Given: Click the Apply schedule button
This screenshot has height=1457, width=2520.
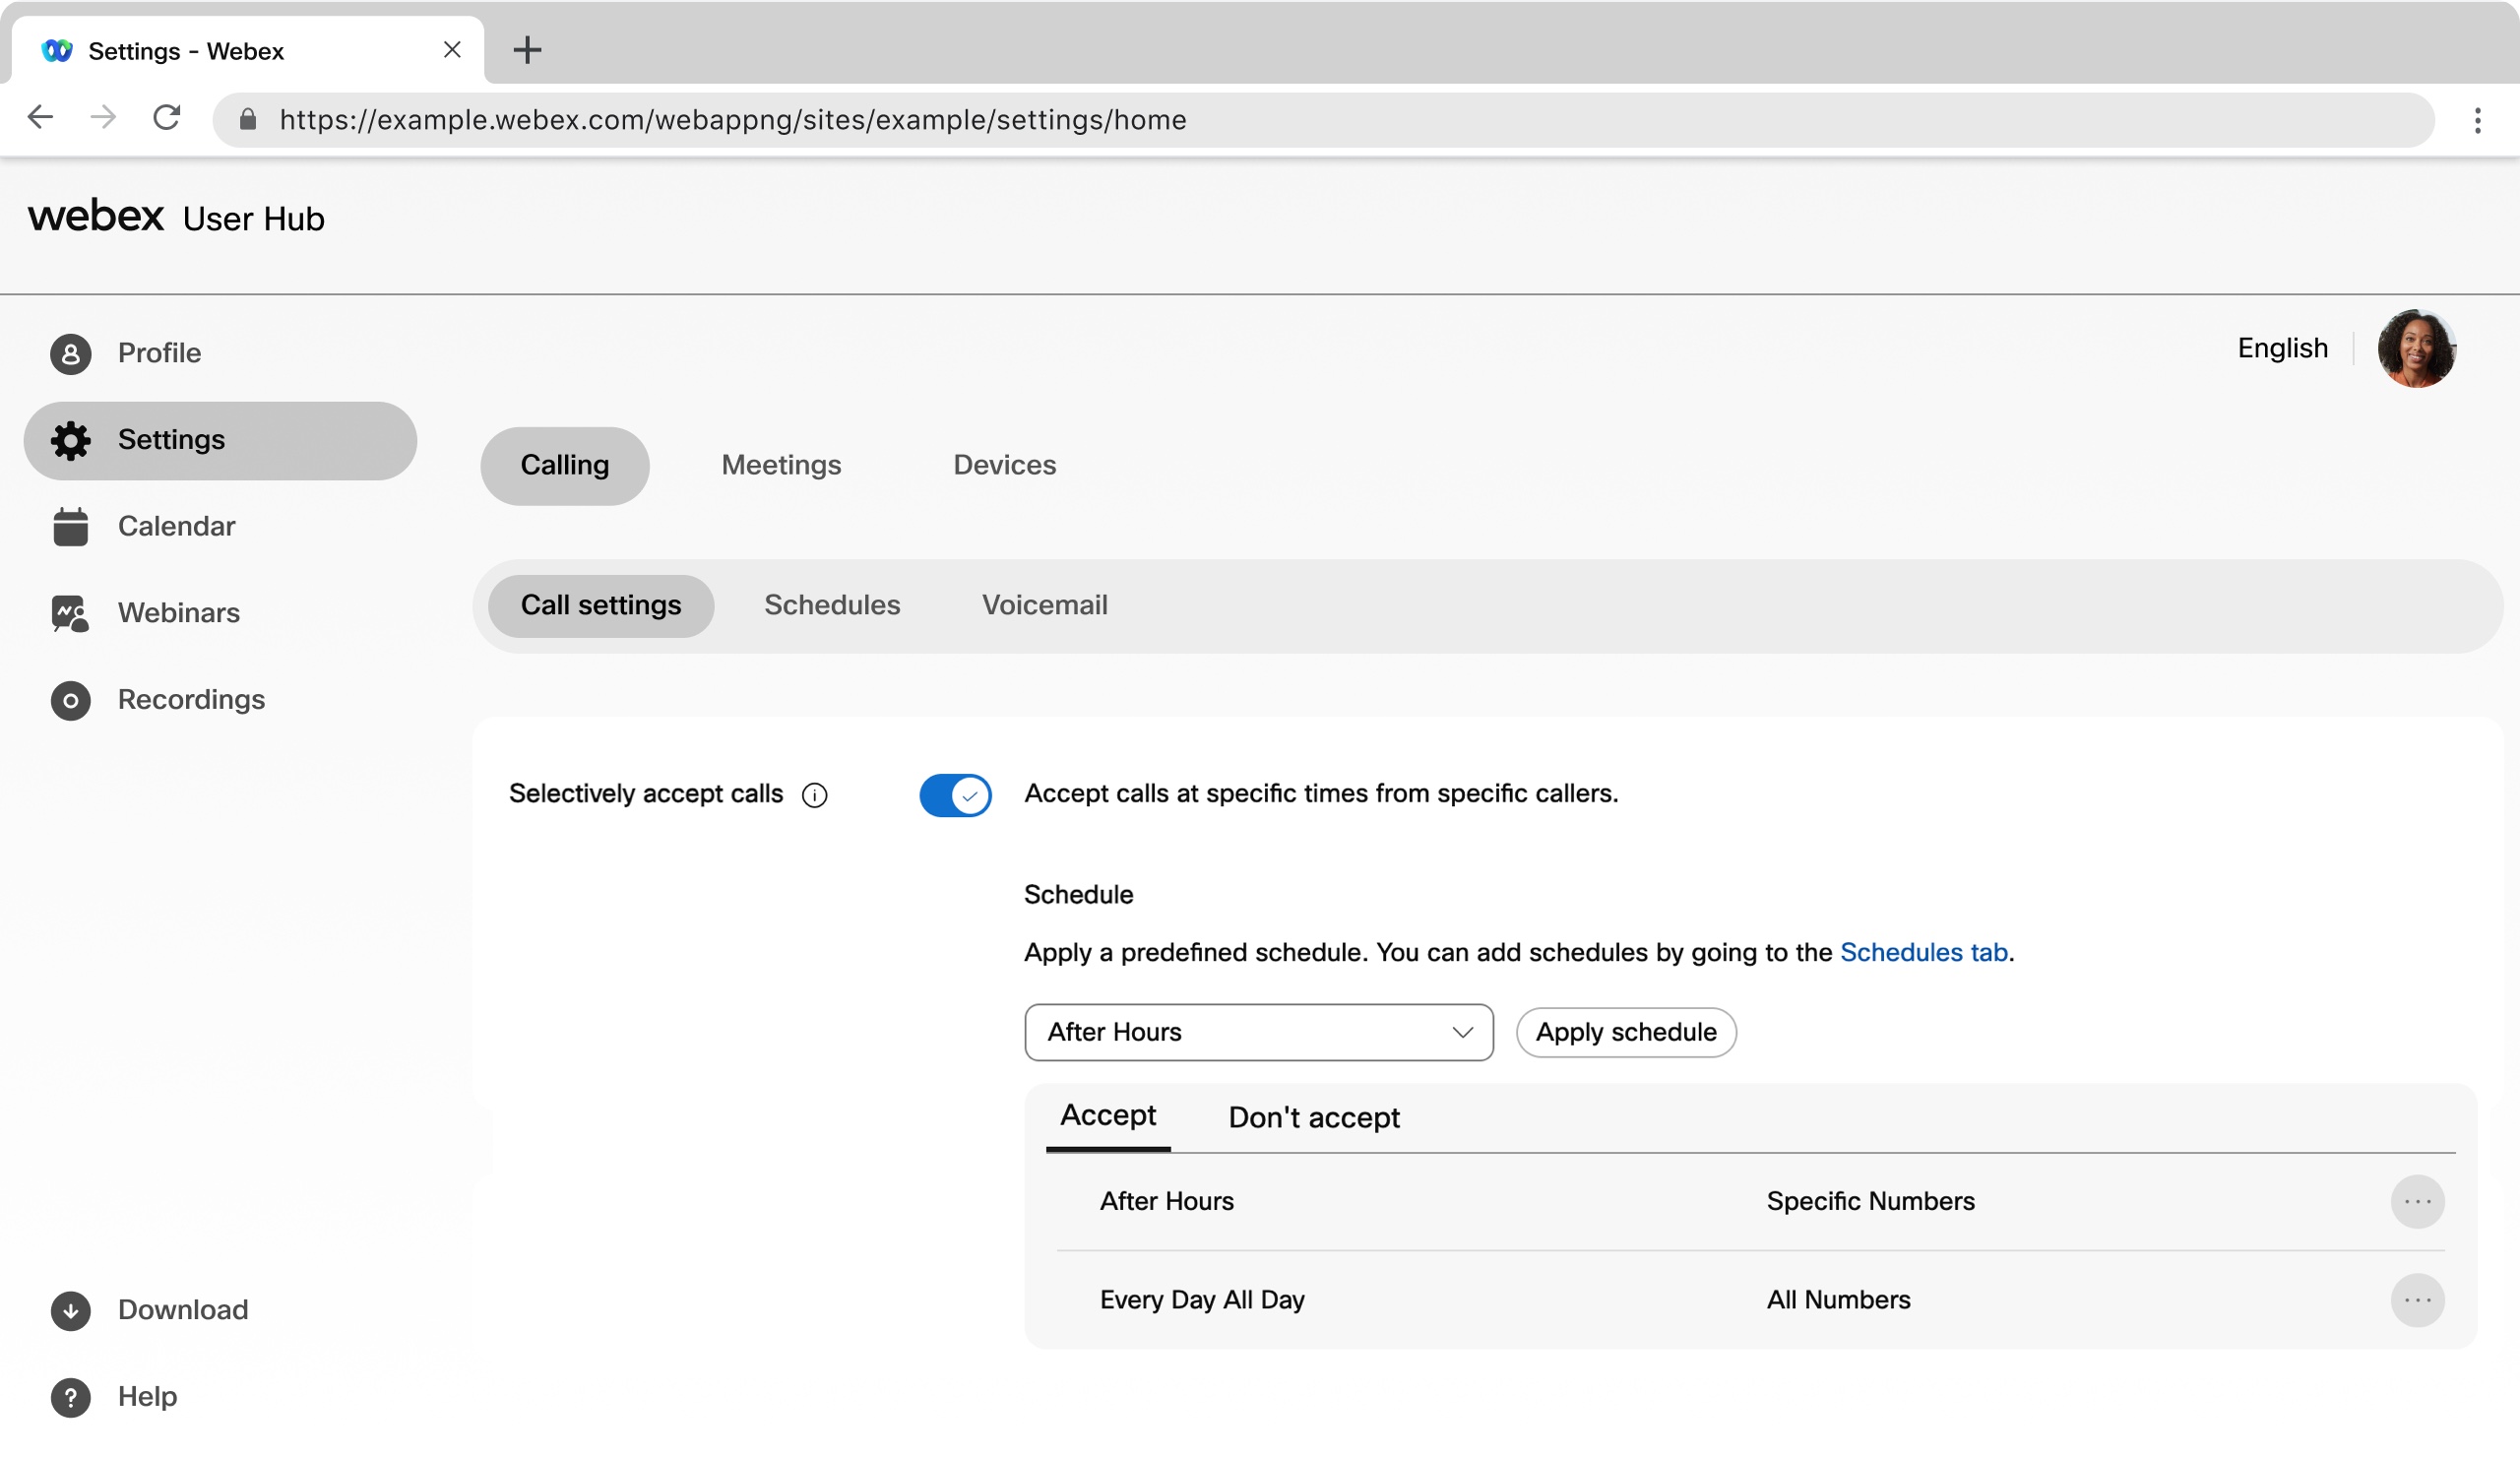Looking at the screenshot, I should [x=1625, y=1032].
